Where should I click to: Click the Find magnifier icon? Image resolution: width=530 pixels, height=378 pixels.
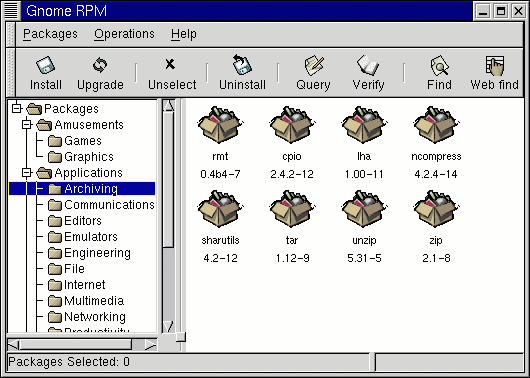[439, 65]
